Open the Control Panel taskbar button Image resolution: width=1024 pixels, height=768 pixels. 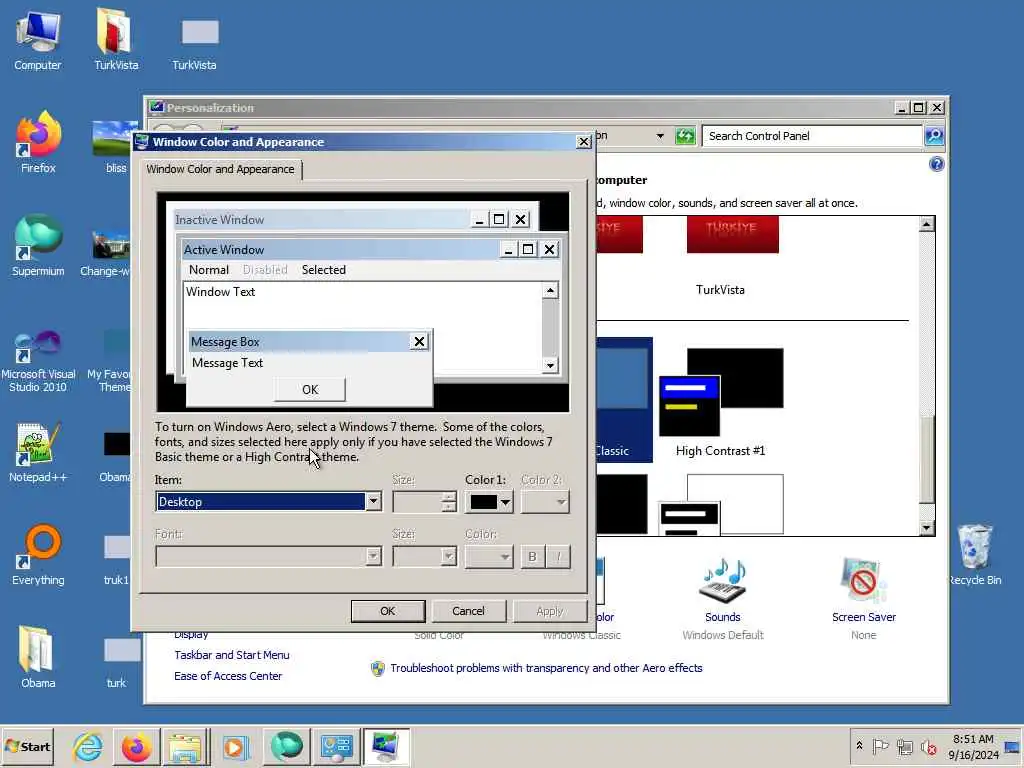click(x=336, y=746)
